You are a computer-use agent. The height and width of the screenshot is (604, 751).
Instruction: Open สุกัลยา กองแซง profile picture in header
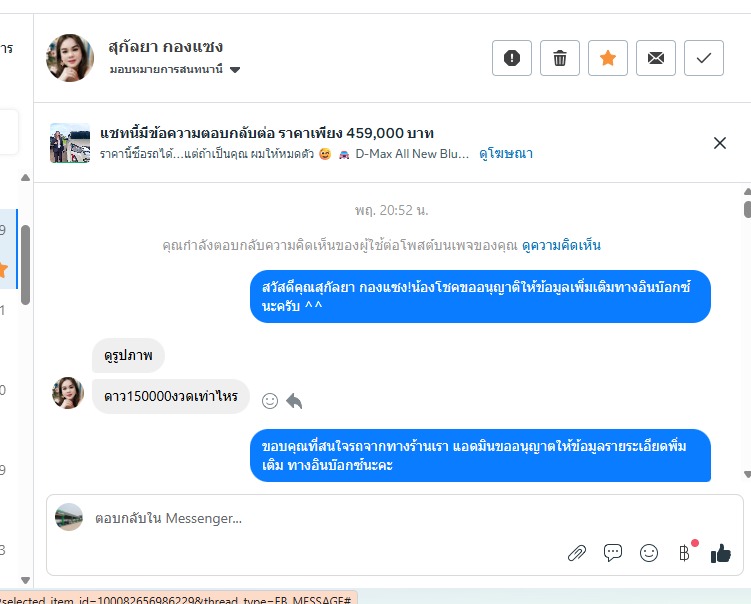click(x=70, y=57)
